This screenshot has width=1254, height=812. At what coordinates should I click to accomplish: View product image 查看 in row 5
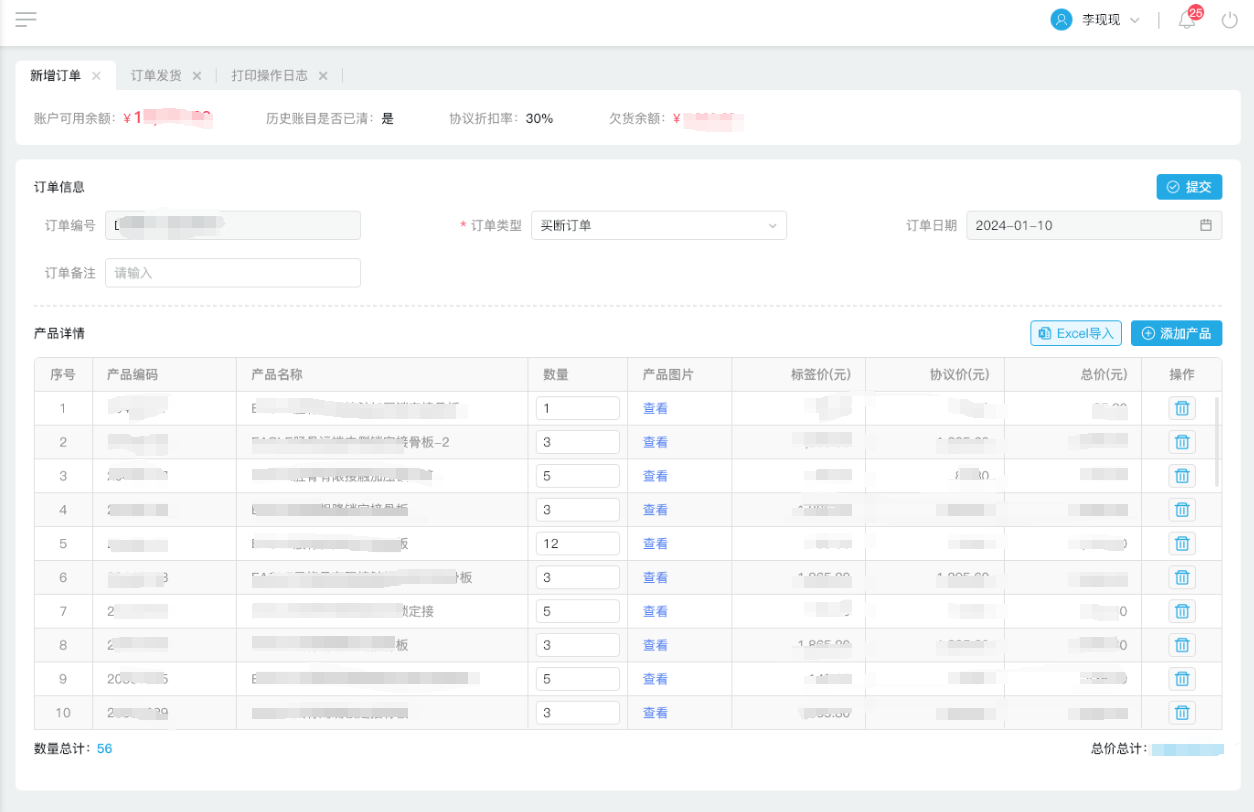coord(655,544)
